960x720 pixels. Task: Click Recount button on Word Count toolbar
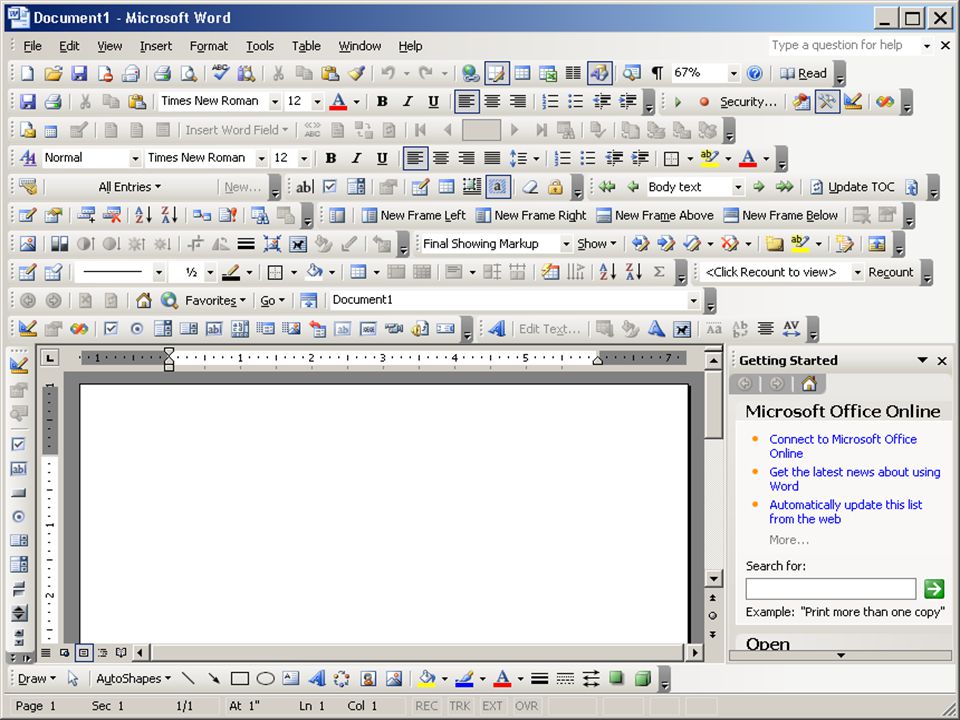point(890,272)
